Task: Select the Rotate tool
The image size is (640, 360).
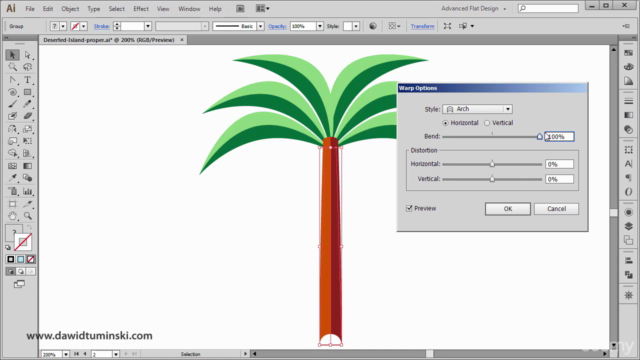Action: tap(12, 129)
